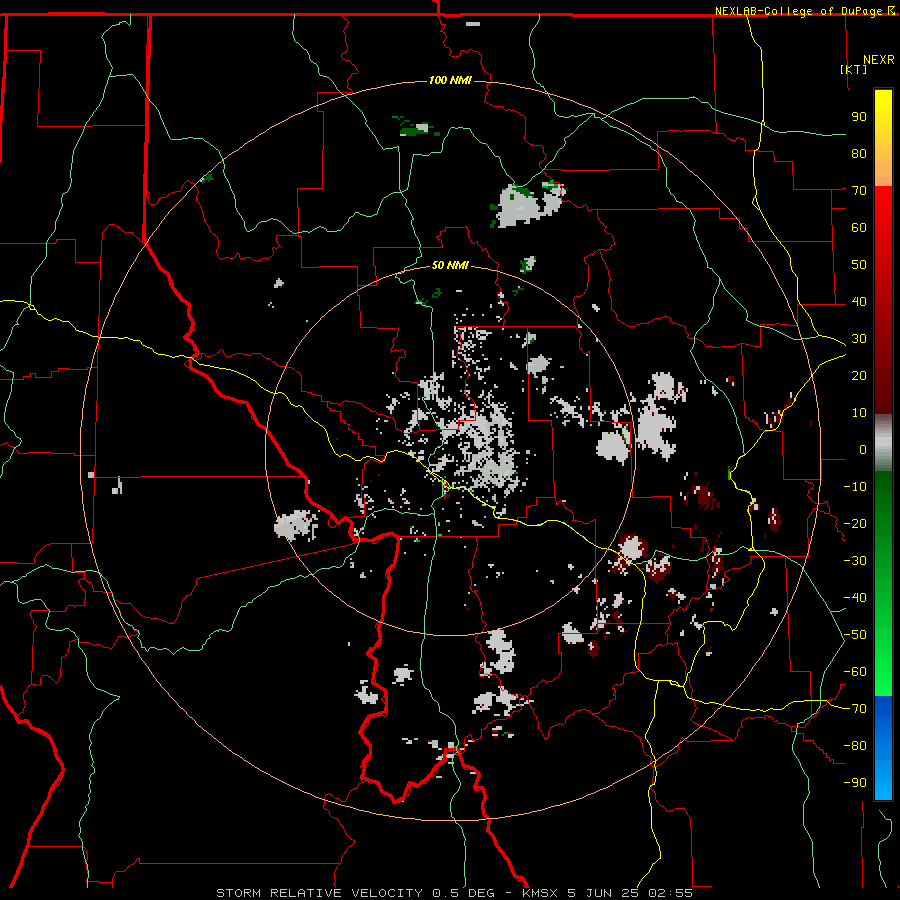The image size is (900, 900).
Task: Select the -30 scale value
Action: (x=855, y=561)
